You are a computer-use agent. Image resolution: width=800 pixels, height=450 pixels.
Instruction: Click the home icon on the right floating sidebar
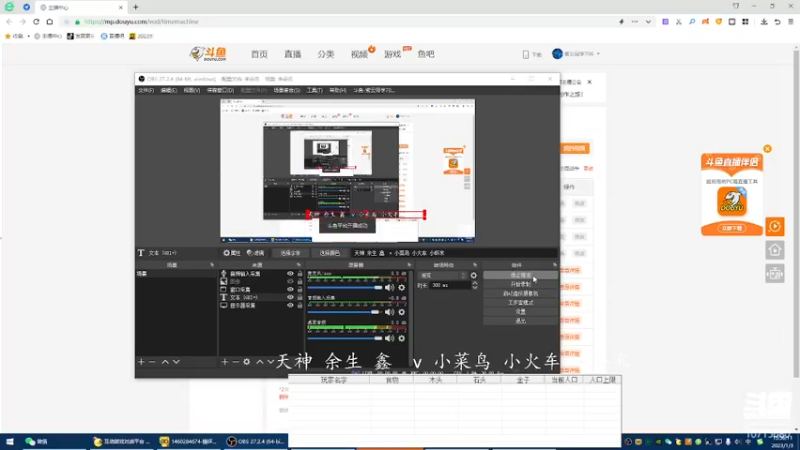774,250
